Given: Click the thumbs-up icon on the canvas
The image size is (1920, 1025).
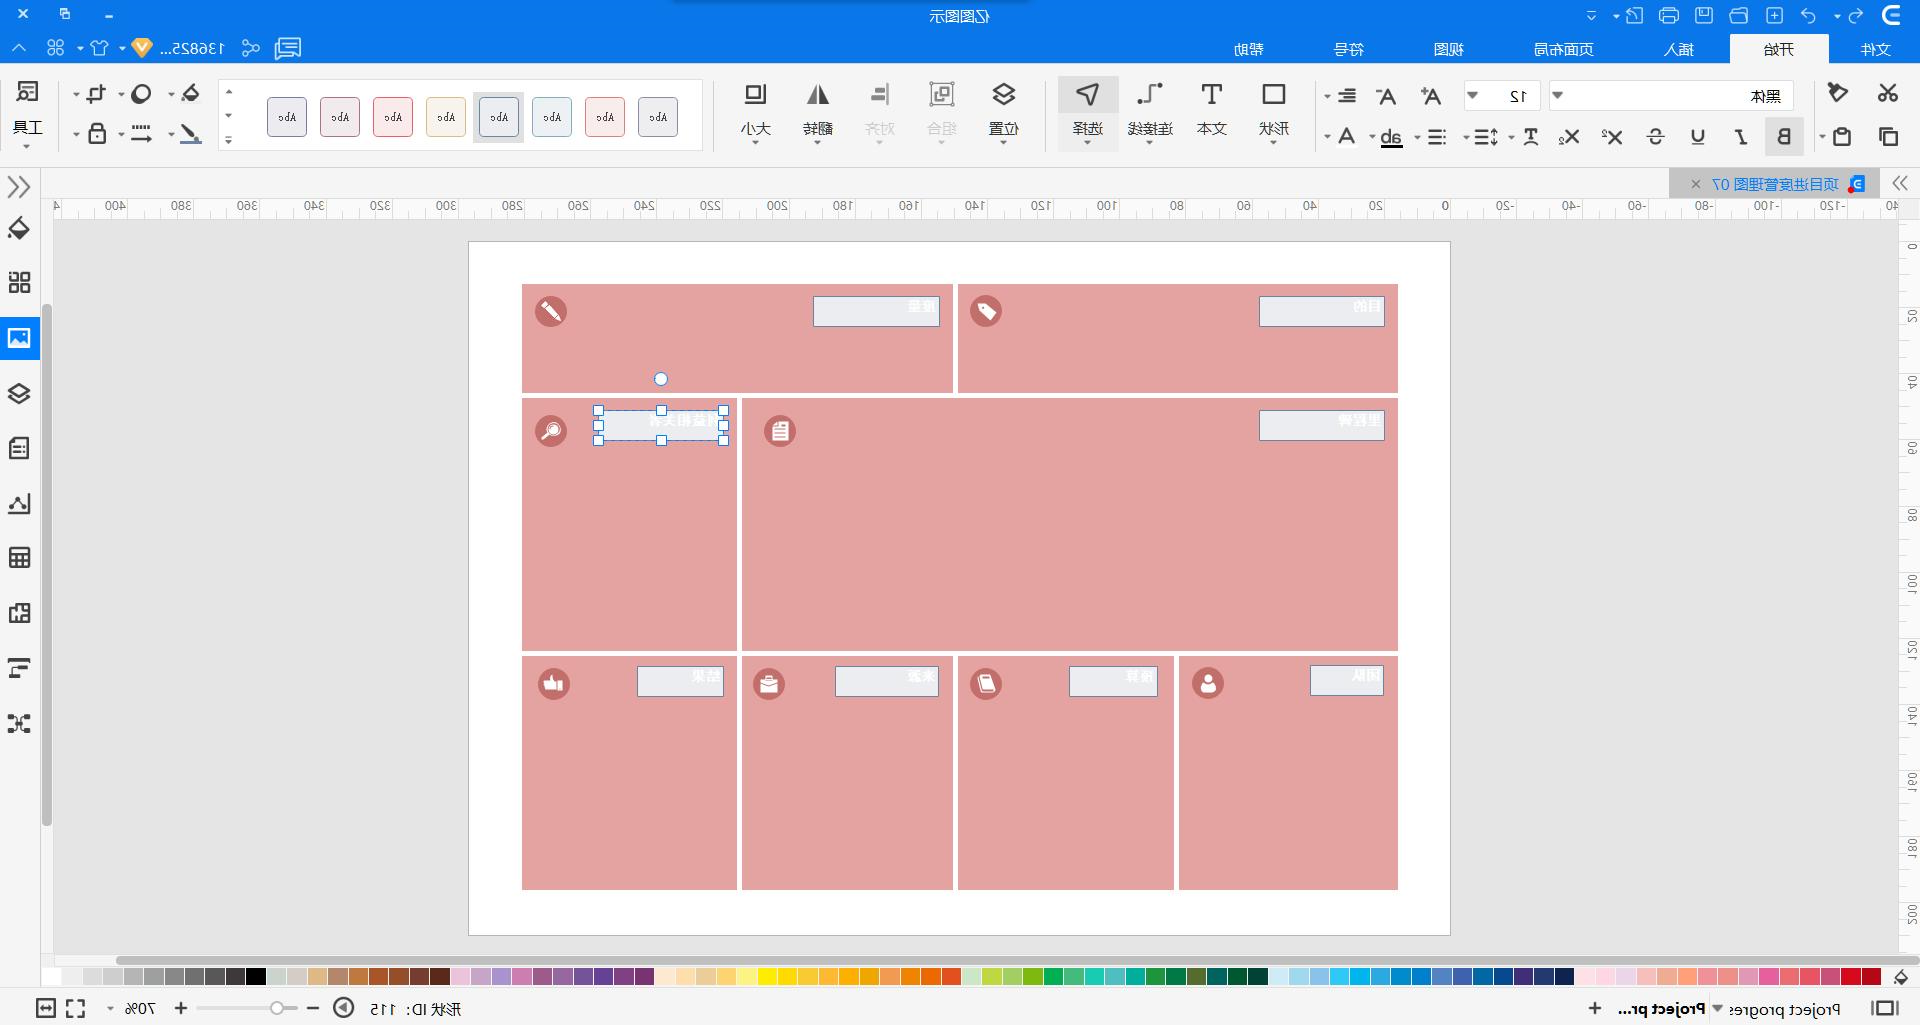Looking at the screenshot, I should (x=553, y=683).
